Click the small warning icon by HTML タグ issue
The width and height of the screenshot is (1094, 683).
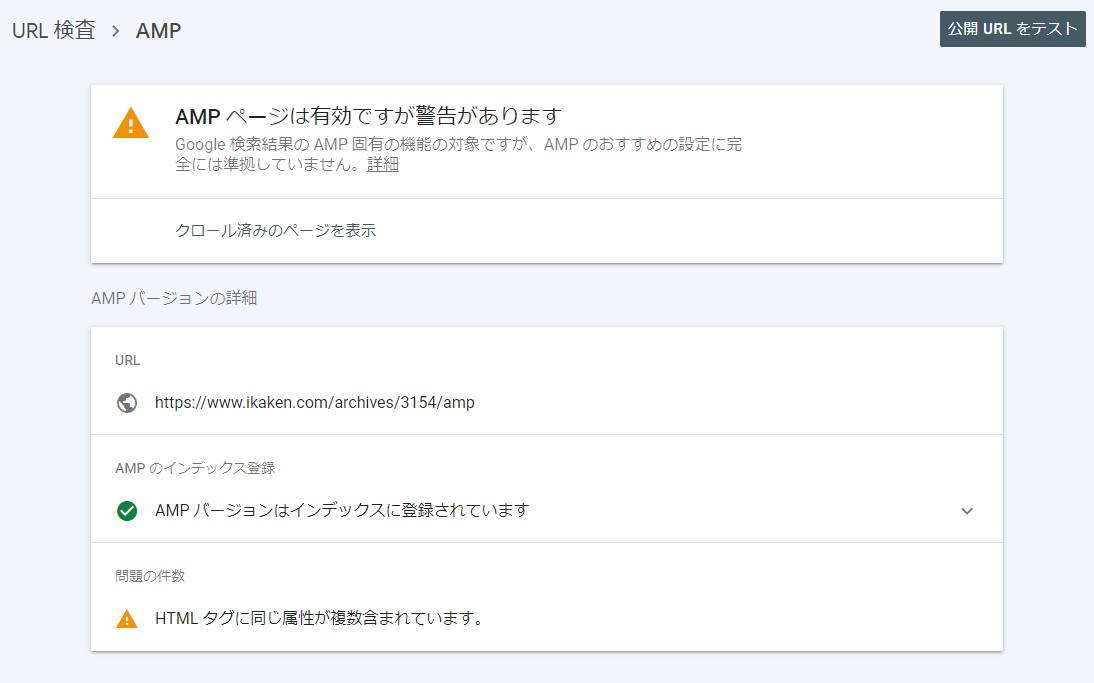tap(127, 619)
